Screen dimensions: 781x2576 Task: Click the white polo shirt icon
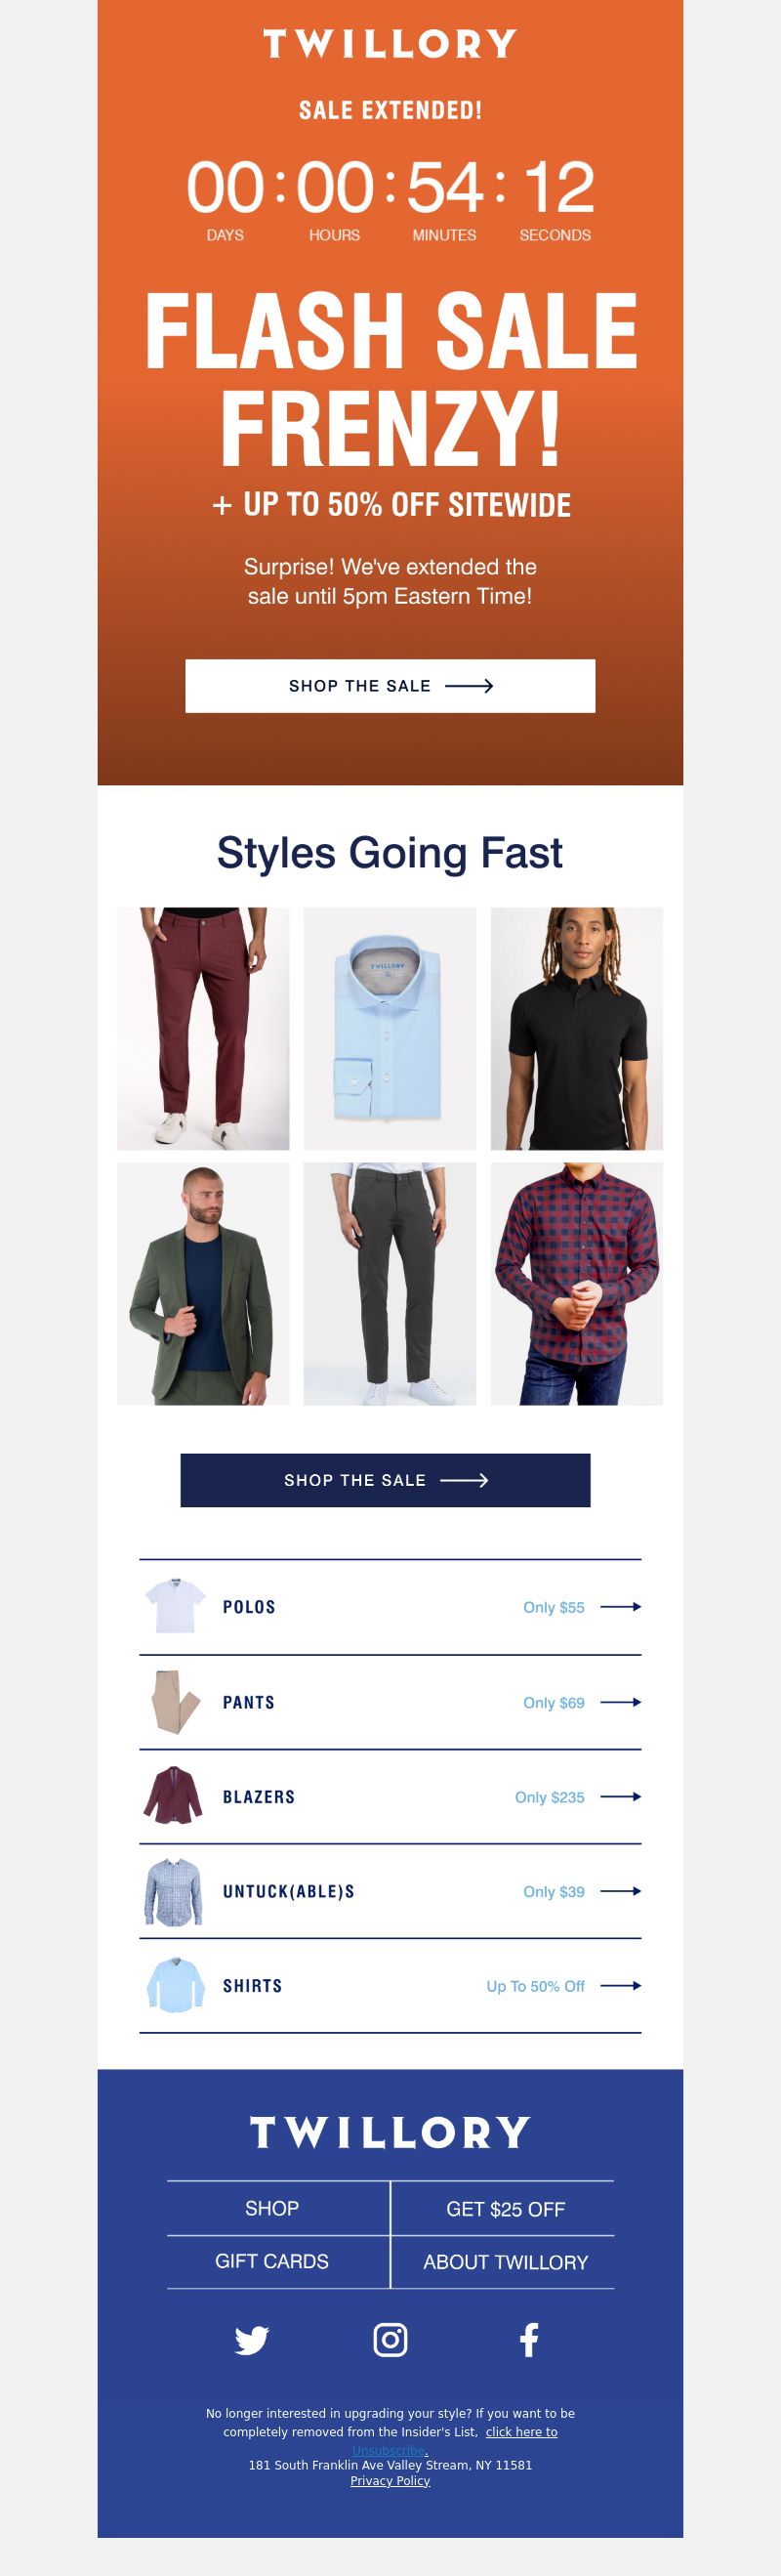click(175, 1606)
